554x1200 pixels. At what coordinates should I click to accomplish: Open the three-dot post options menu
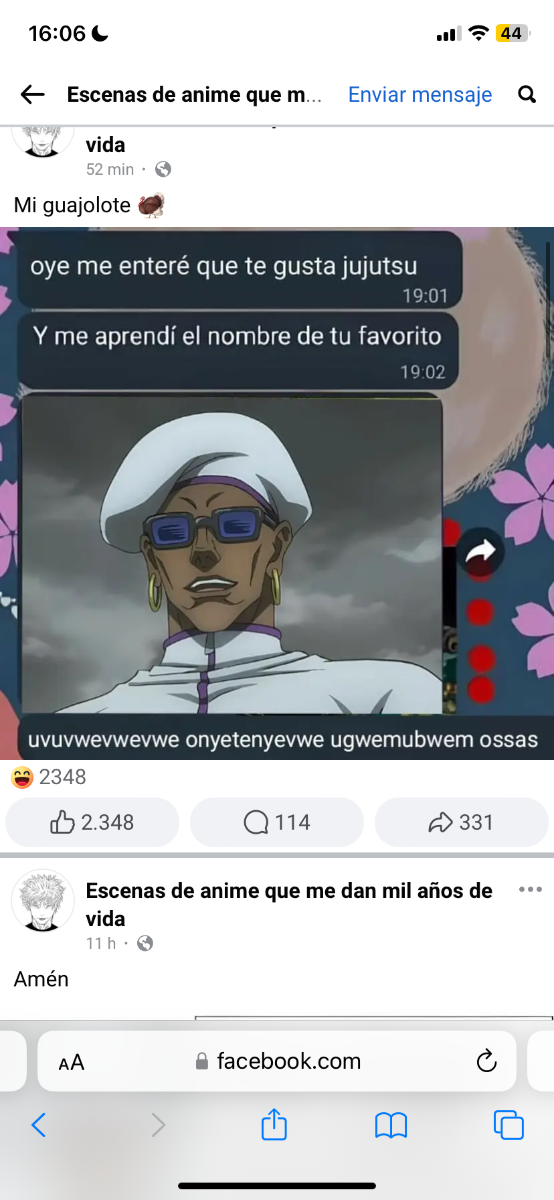tap(530, 889)
